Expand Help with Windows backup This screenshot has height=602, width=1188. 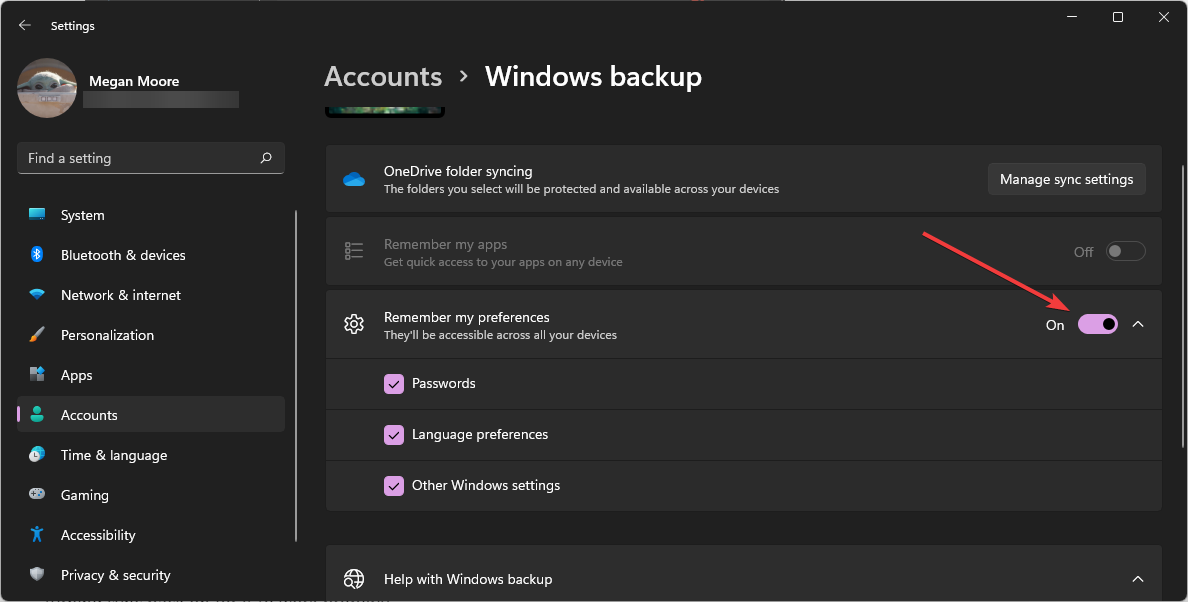coord(1138,579)
